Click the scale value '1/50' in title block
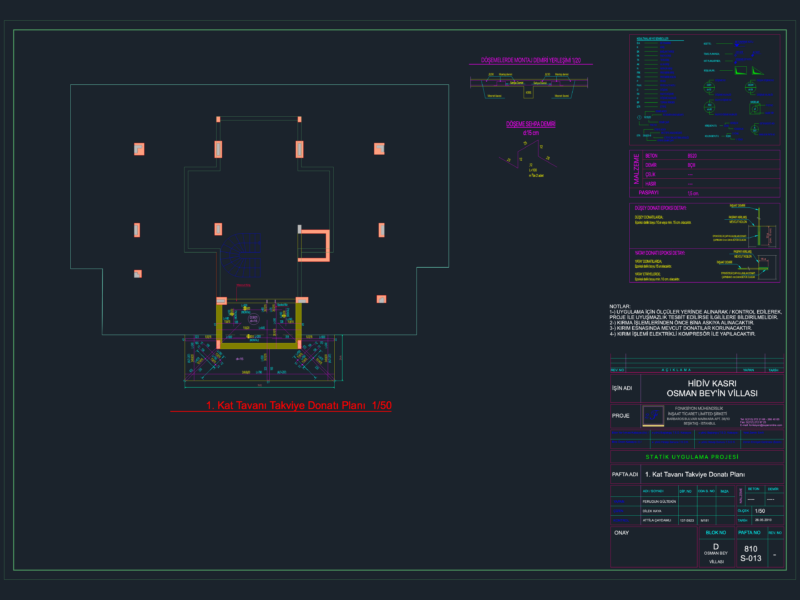 point(760,511)
